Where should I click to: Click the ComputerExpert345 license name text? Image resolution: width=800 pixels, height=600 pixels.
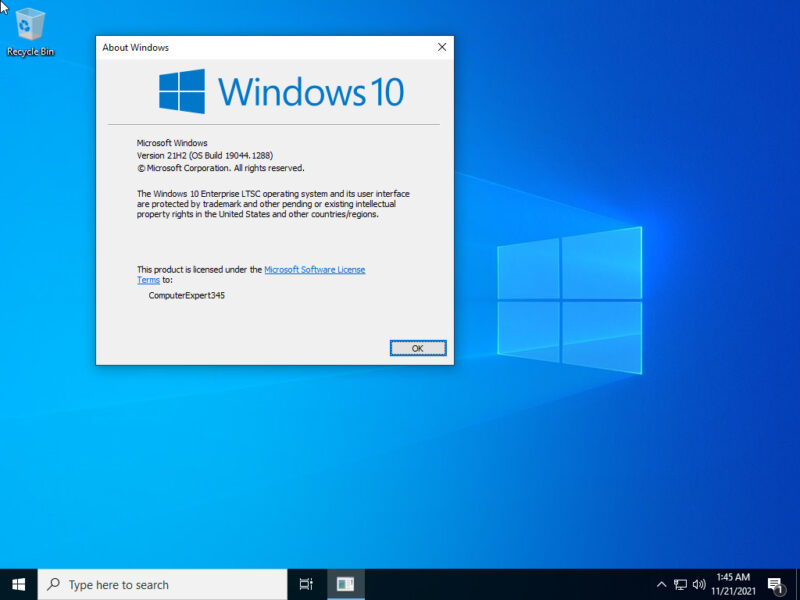point(187,296)
